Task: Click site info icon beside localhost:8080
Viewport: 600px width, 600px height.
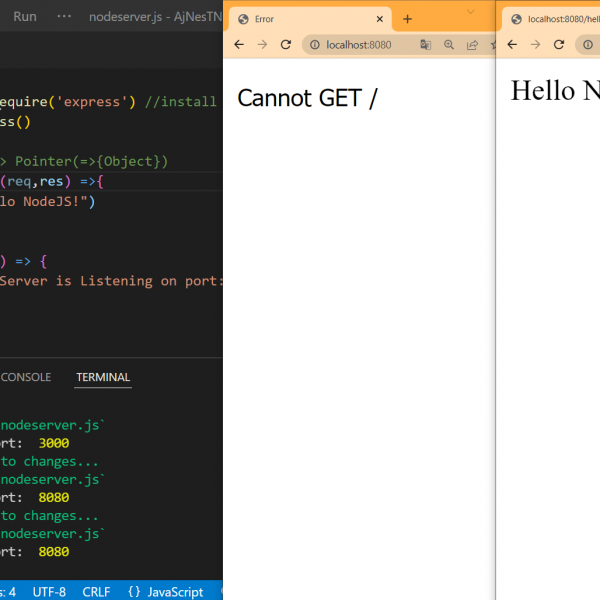Action: 313,45
